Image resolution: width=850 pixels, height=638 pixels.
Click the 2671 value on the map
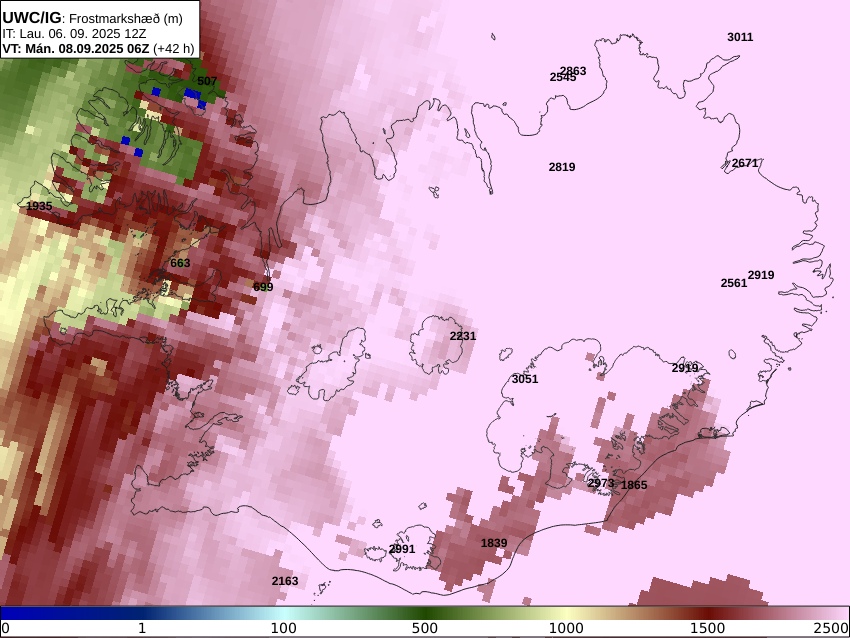745,163
